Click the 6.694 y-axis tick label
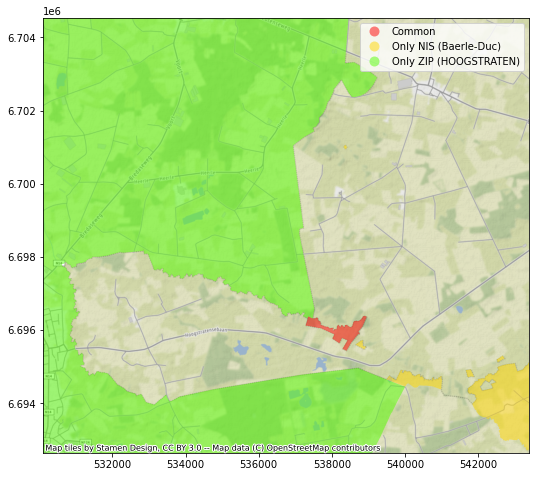535x477 pixels. (x=21, y=404)
